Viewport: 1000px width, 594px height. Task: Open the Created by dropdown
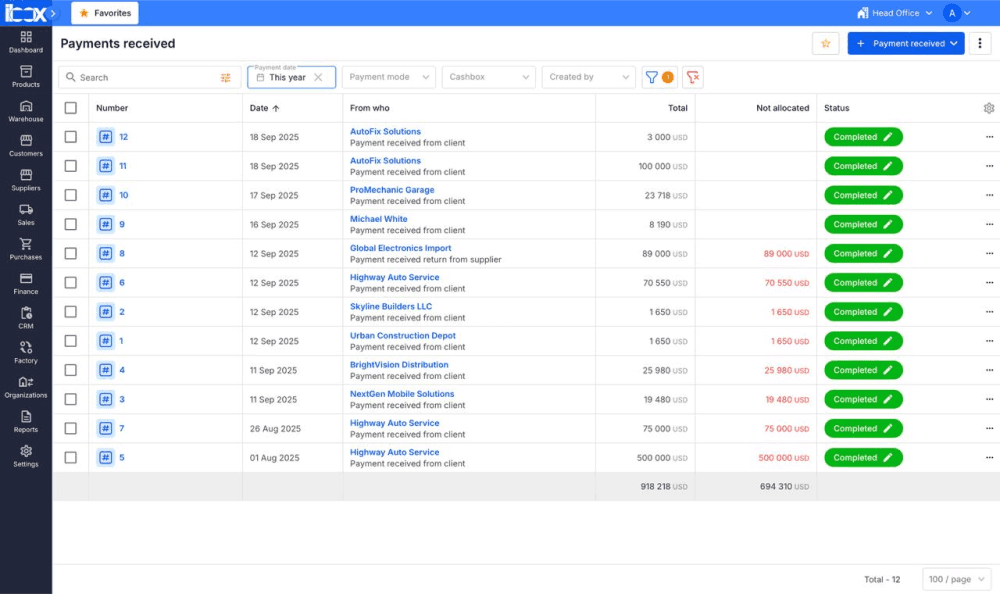click(x=587, y=76)
